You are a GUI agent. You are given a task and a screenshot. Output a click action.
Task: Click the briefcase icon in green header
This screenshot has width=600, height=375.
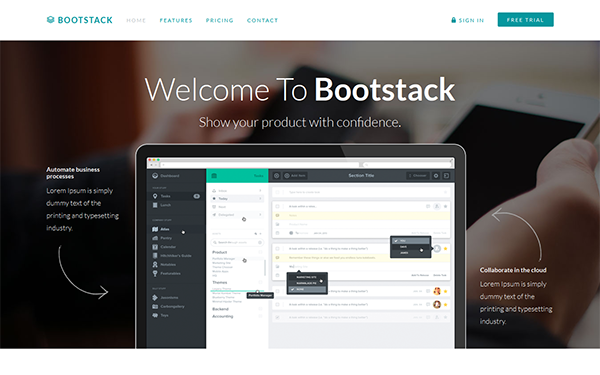(x=214, y=176)
